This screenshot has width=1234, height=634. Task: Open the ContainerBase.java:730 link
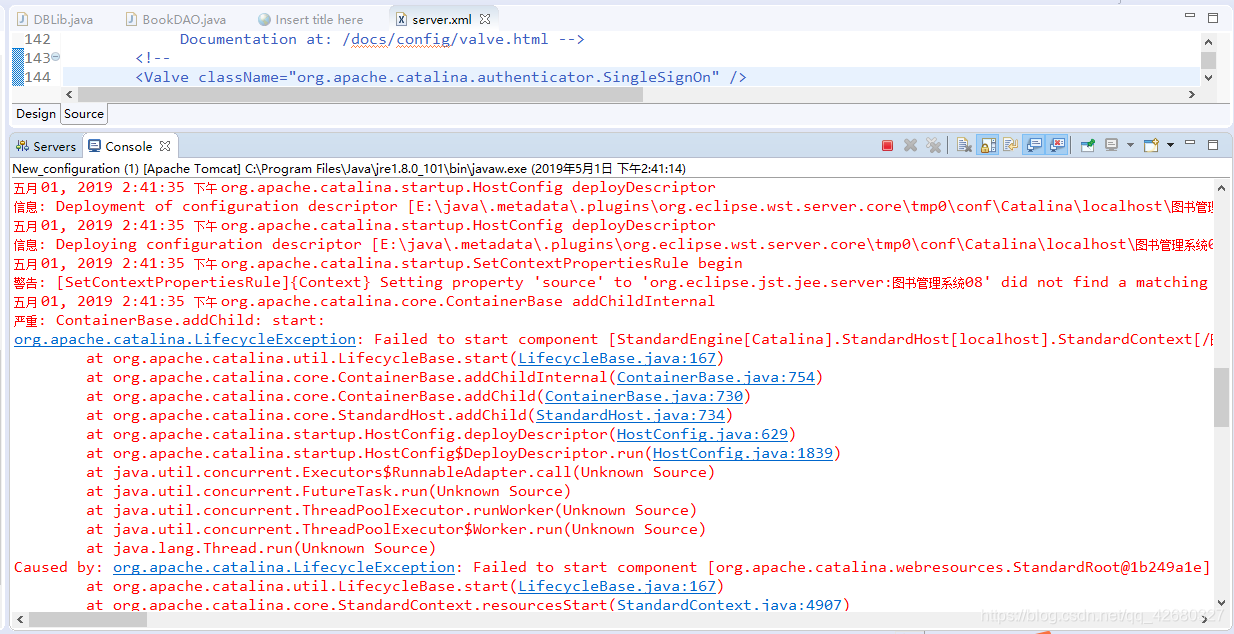[644, 396]
